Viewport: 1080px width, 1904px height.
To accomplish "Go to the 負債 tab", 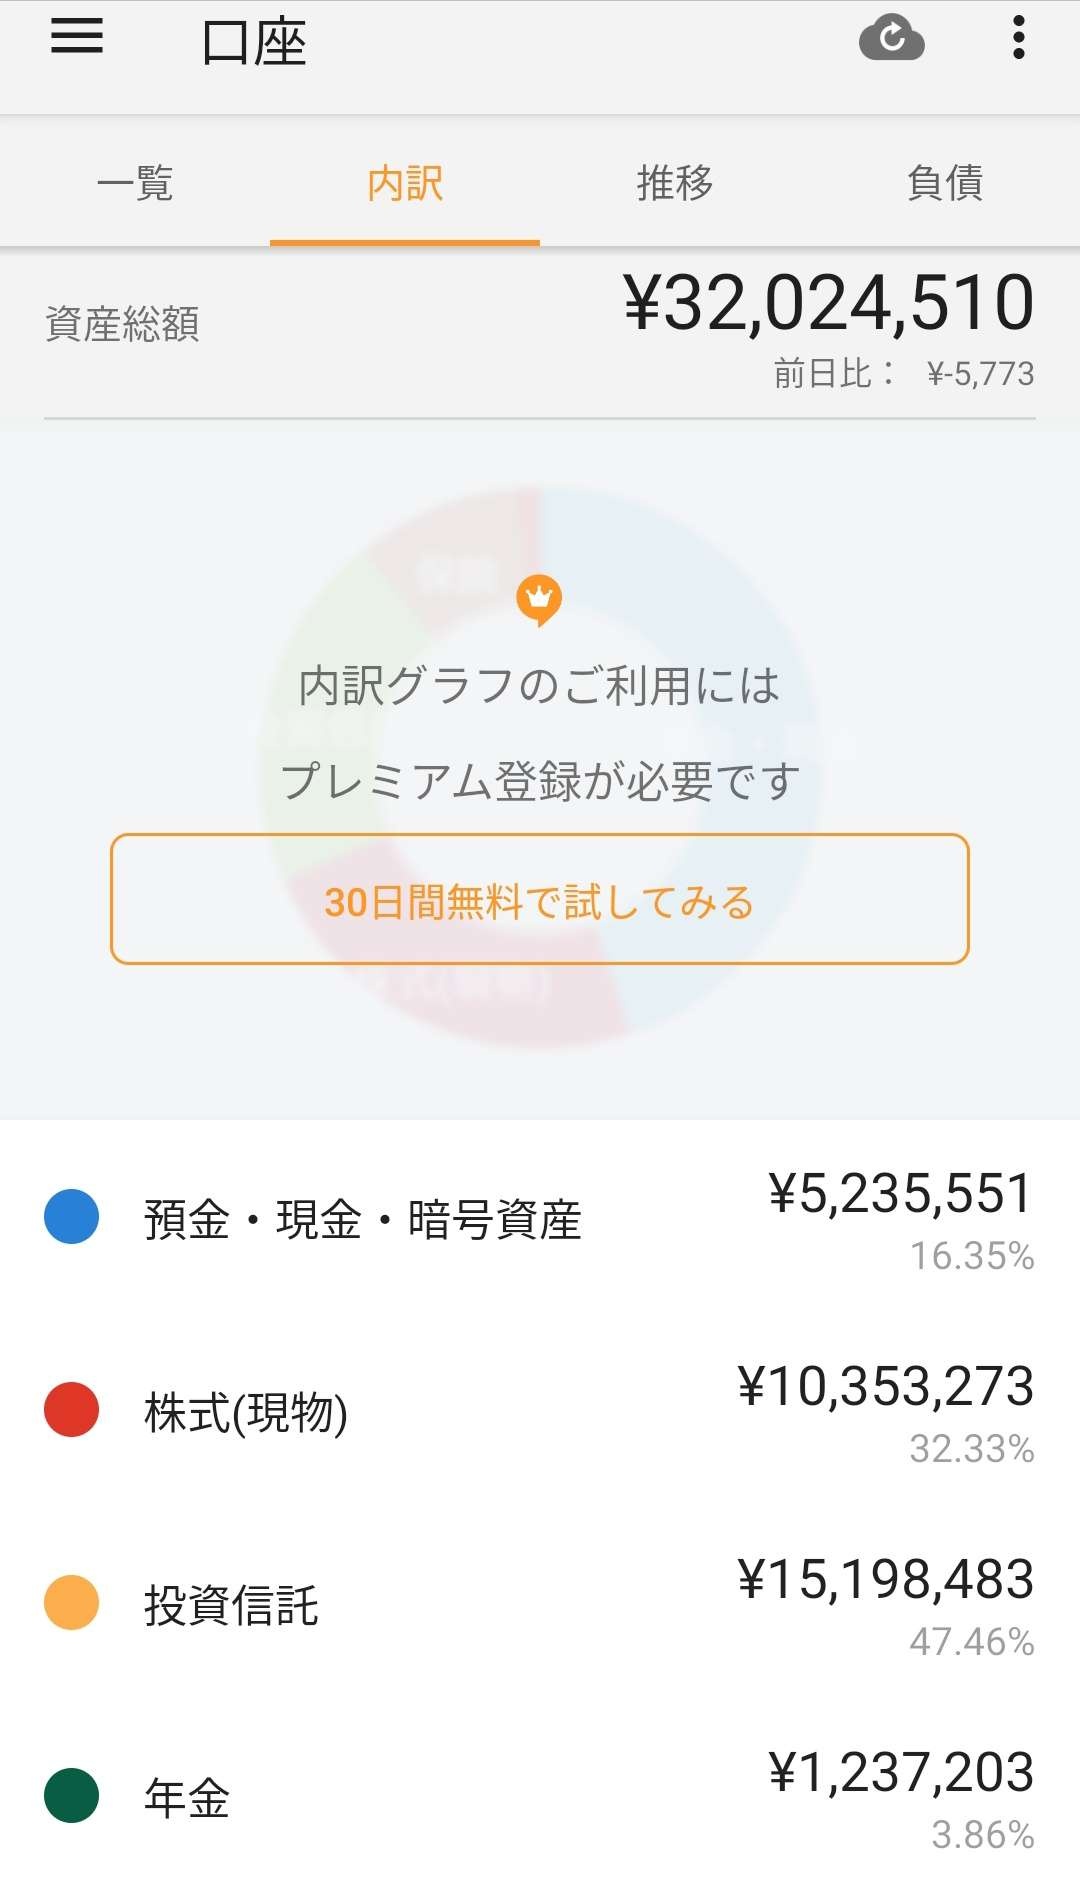I will pyautogui.click(x=945, y=183).
